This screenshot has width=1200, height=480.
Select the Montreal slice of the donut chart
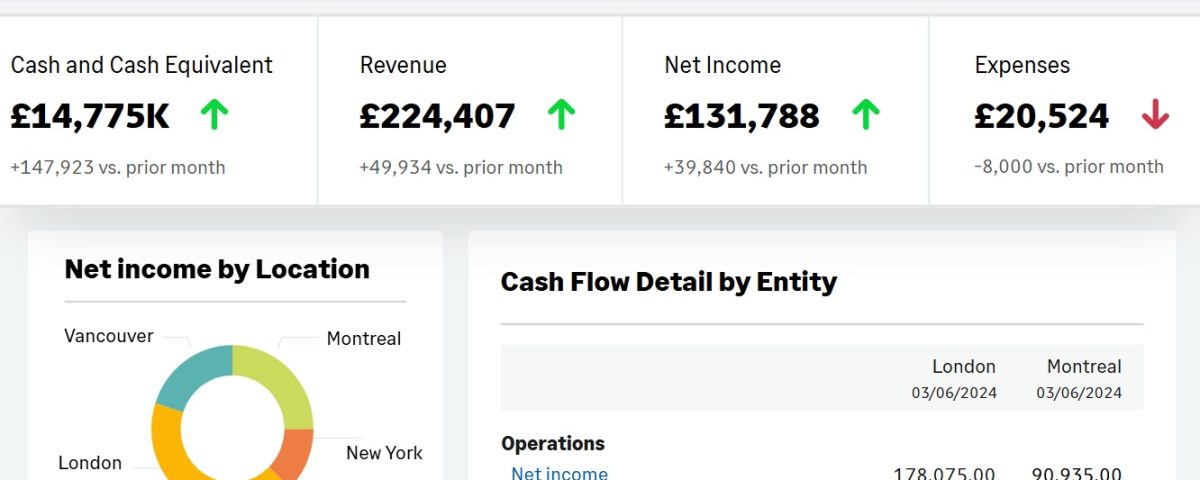click(278, 385)
